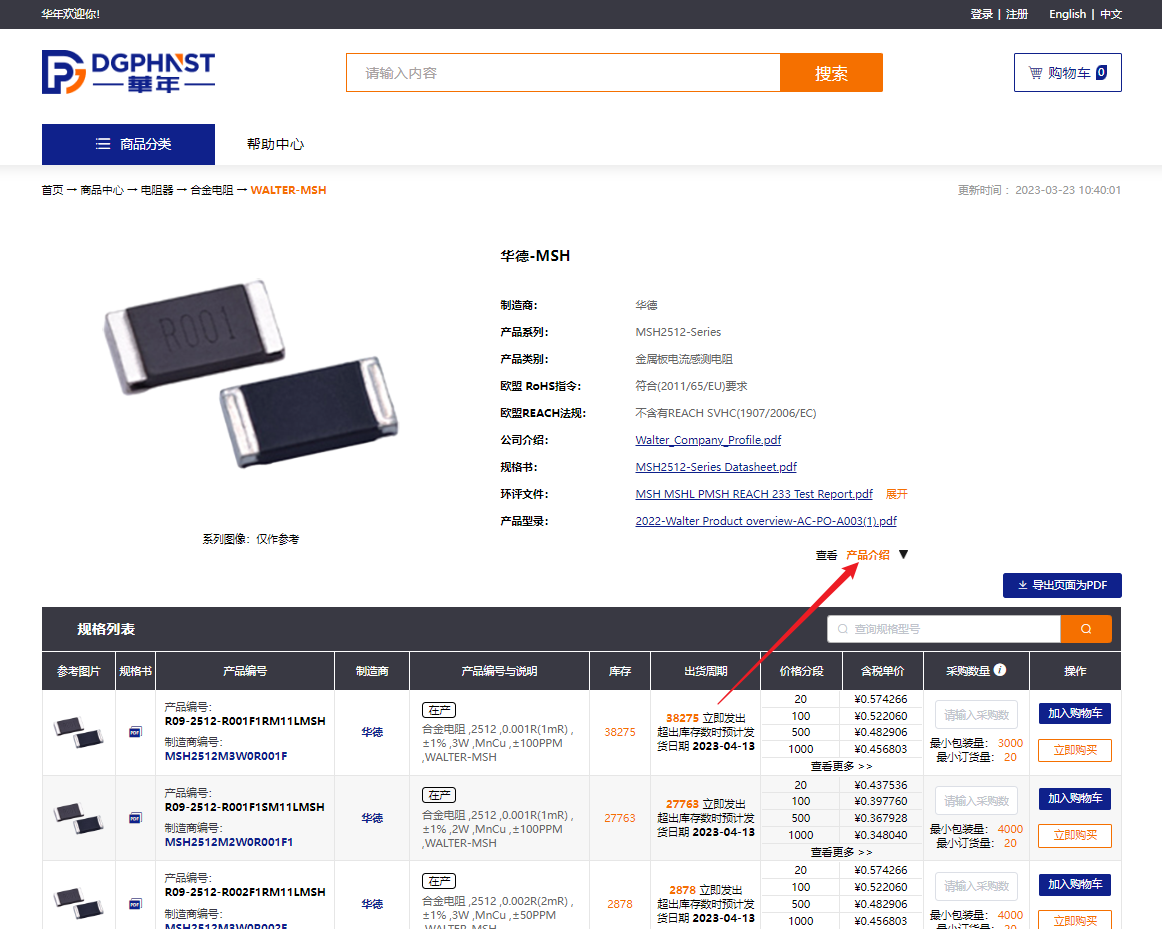Click price ¥0.574266 in first row
This screenshot has height=929, width=1162.
880,699
